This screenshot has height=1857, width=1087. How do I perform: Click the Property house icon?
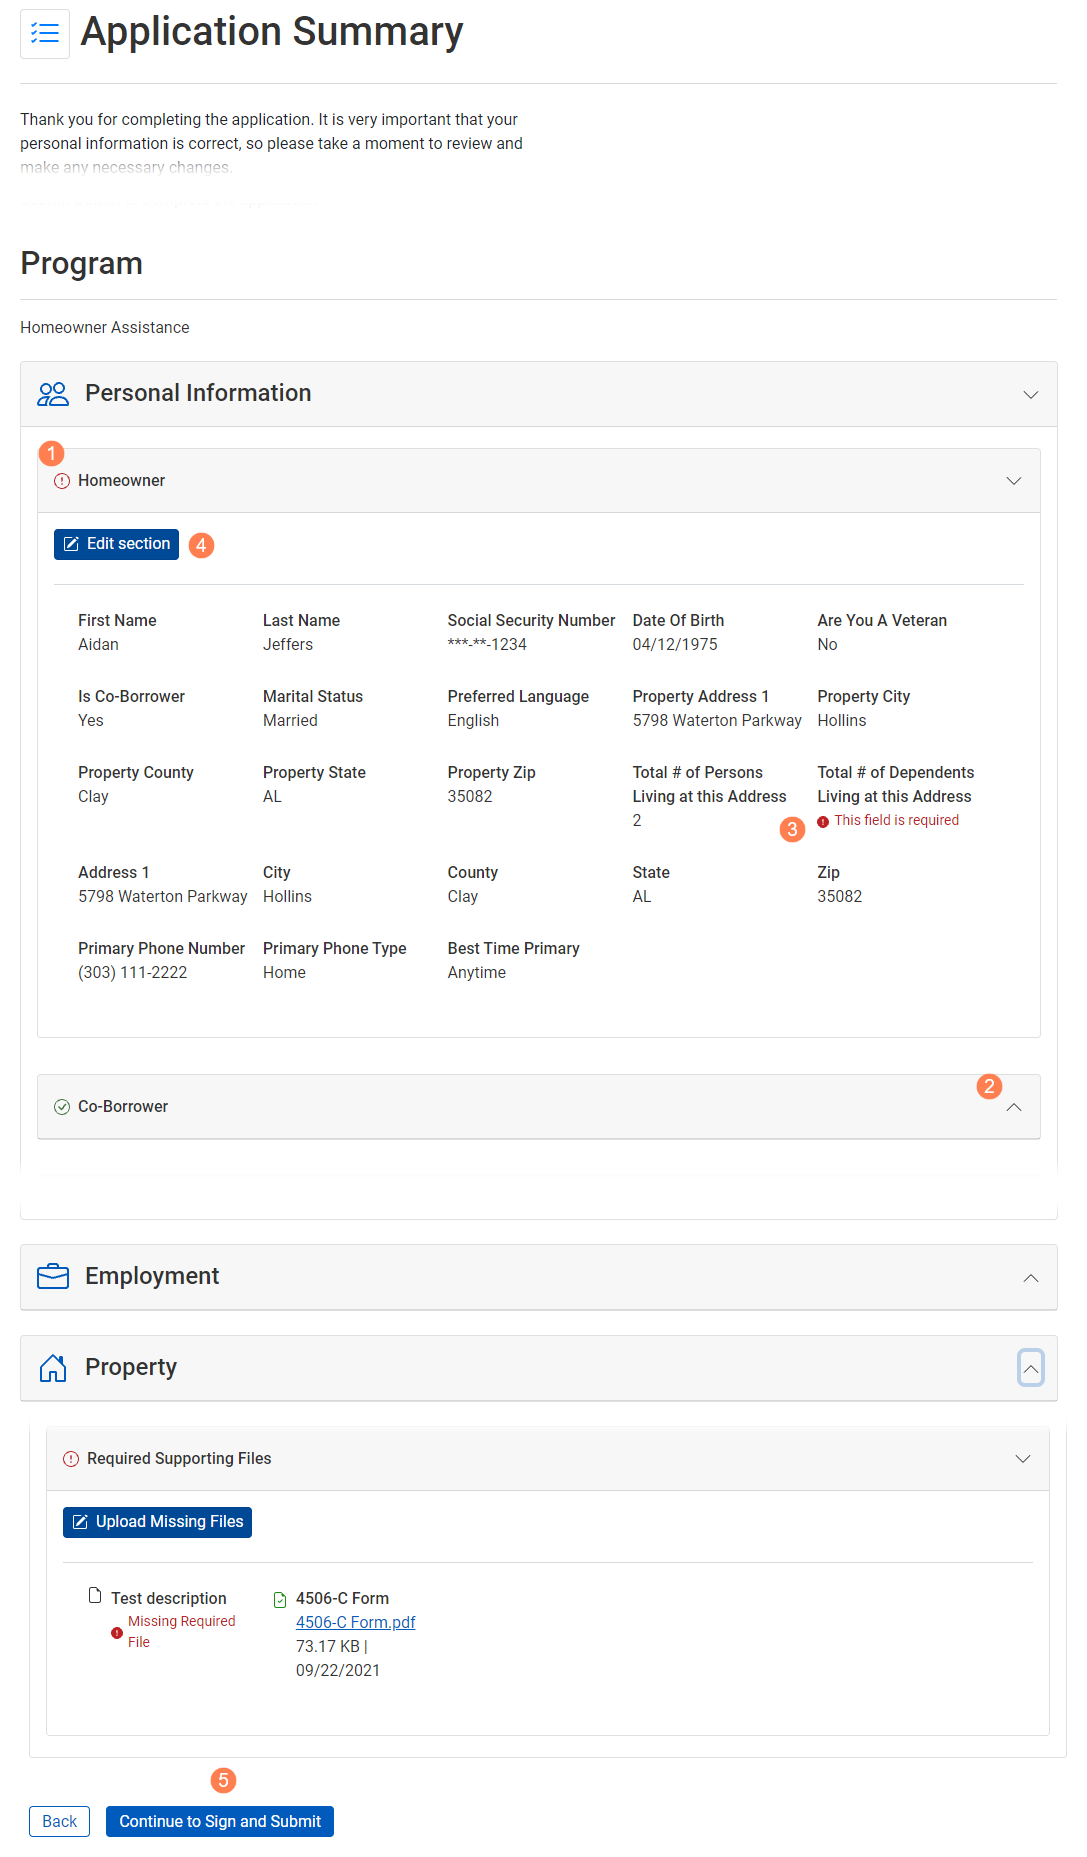tap(53, 1368)
